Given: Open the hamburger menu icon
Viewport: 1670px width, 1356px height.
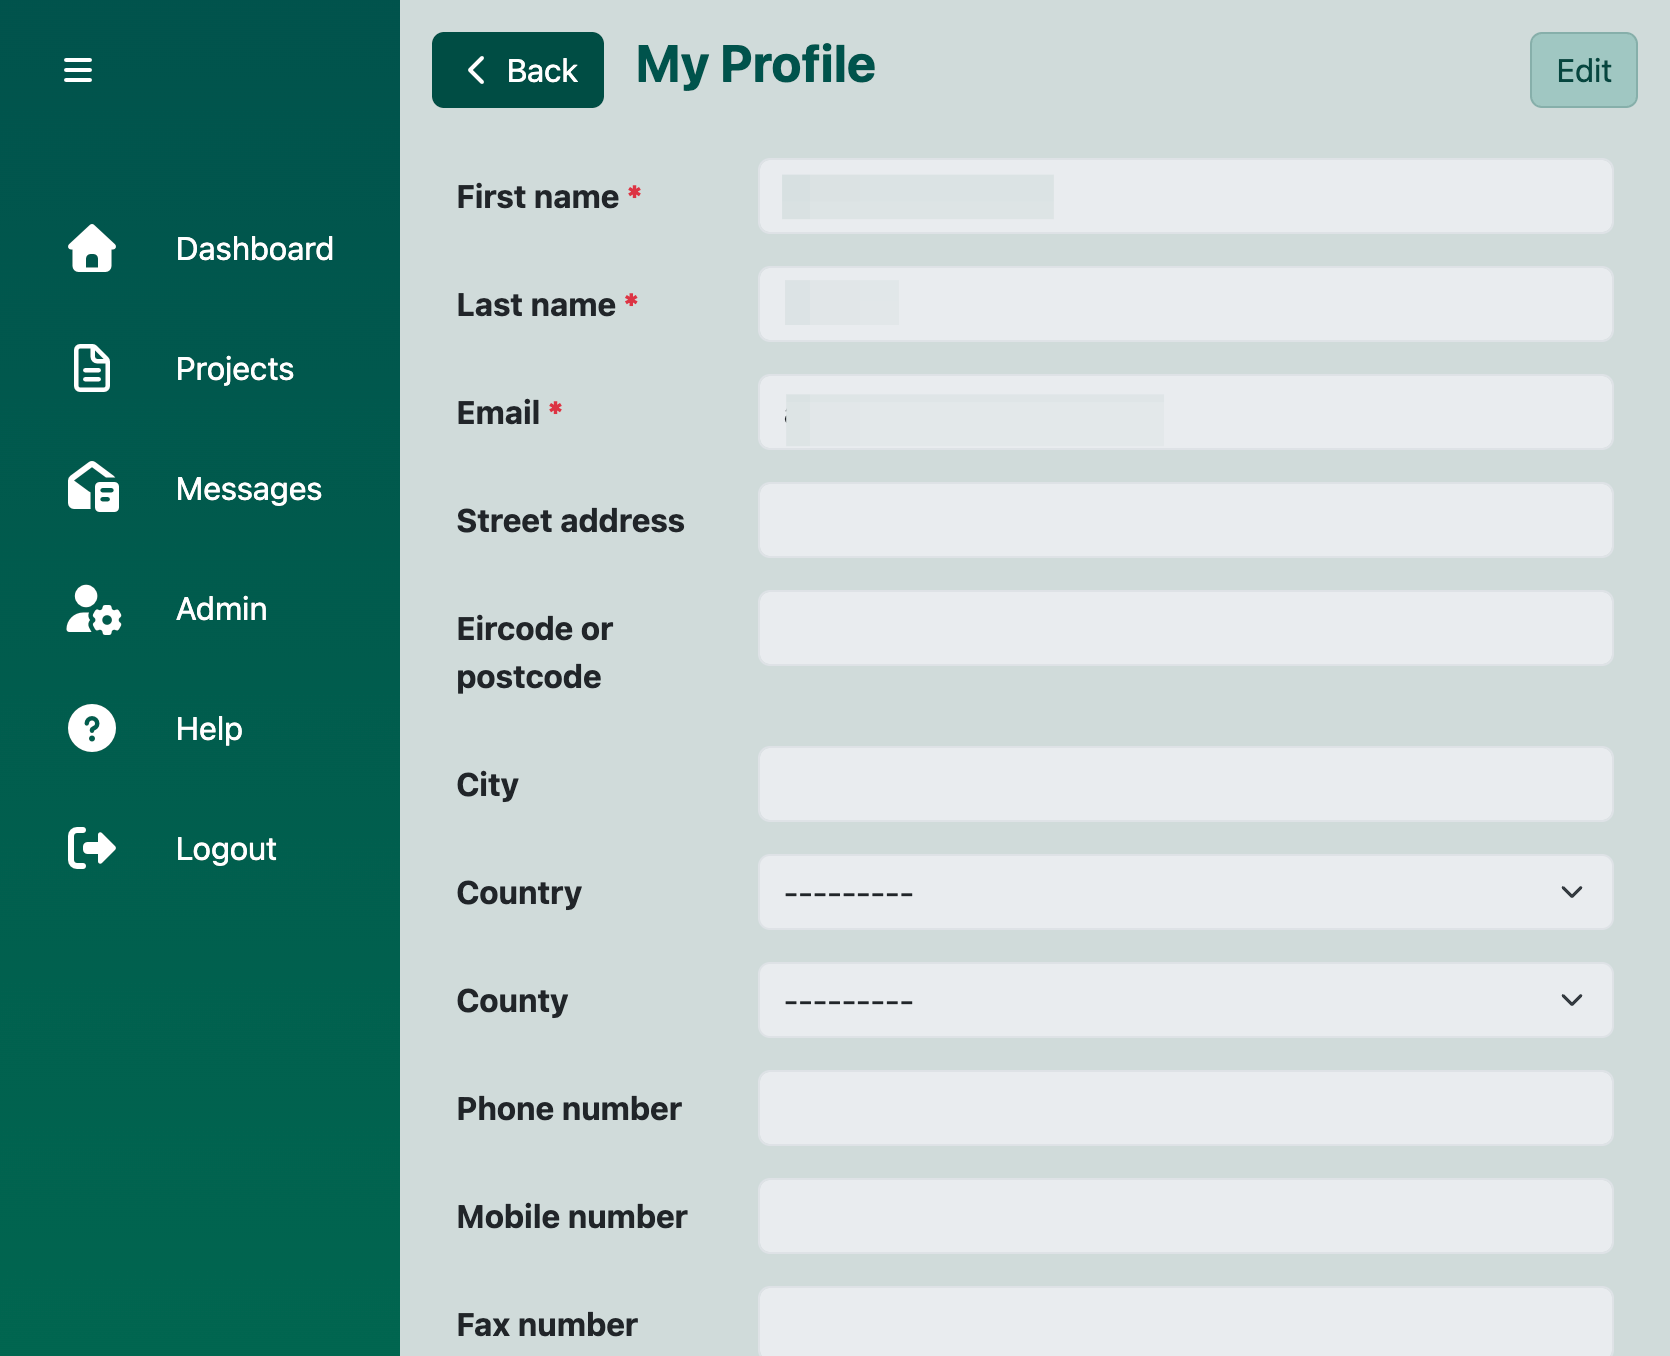Looking at the screenshot, I should tap(78, 70).
